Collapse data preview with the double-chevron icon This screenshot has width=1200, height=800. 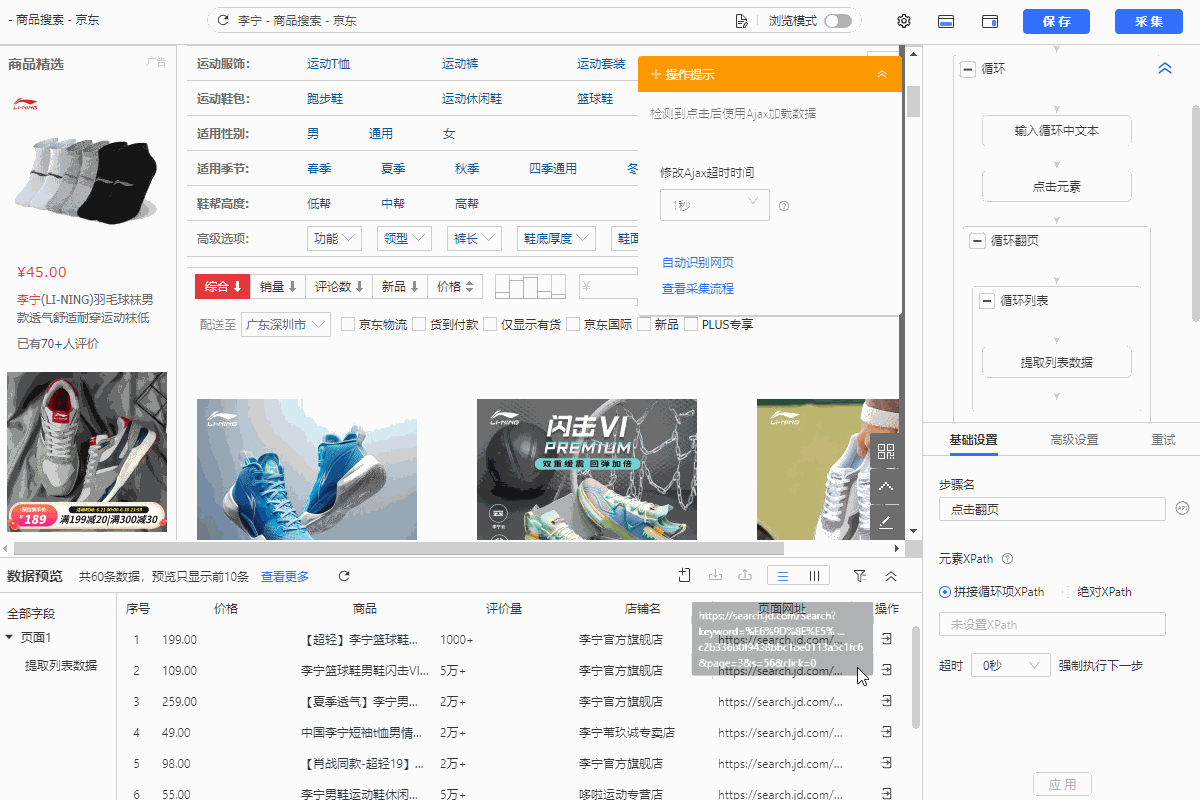891,575
